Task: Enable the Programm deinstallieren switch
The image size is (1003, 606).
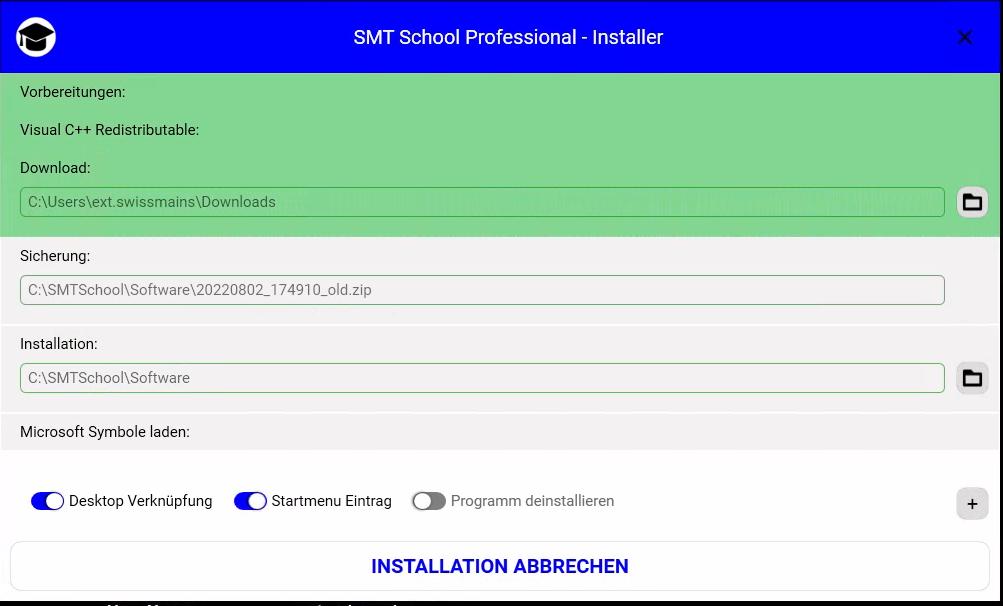Action: 428,501
